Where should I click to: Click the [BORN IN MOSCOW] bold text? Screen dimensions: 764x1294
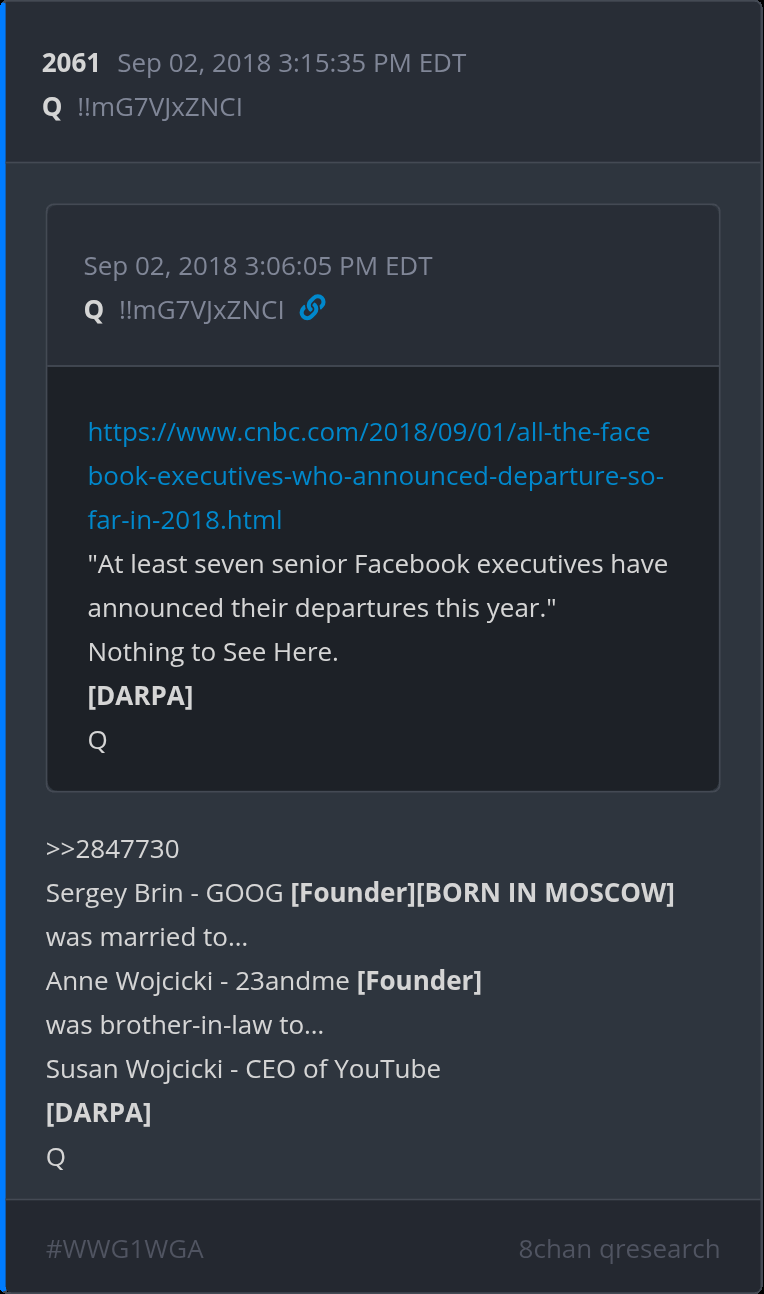point(545,893)
